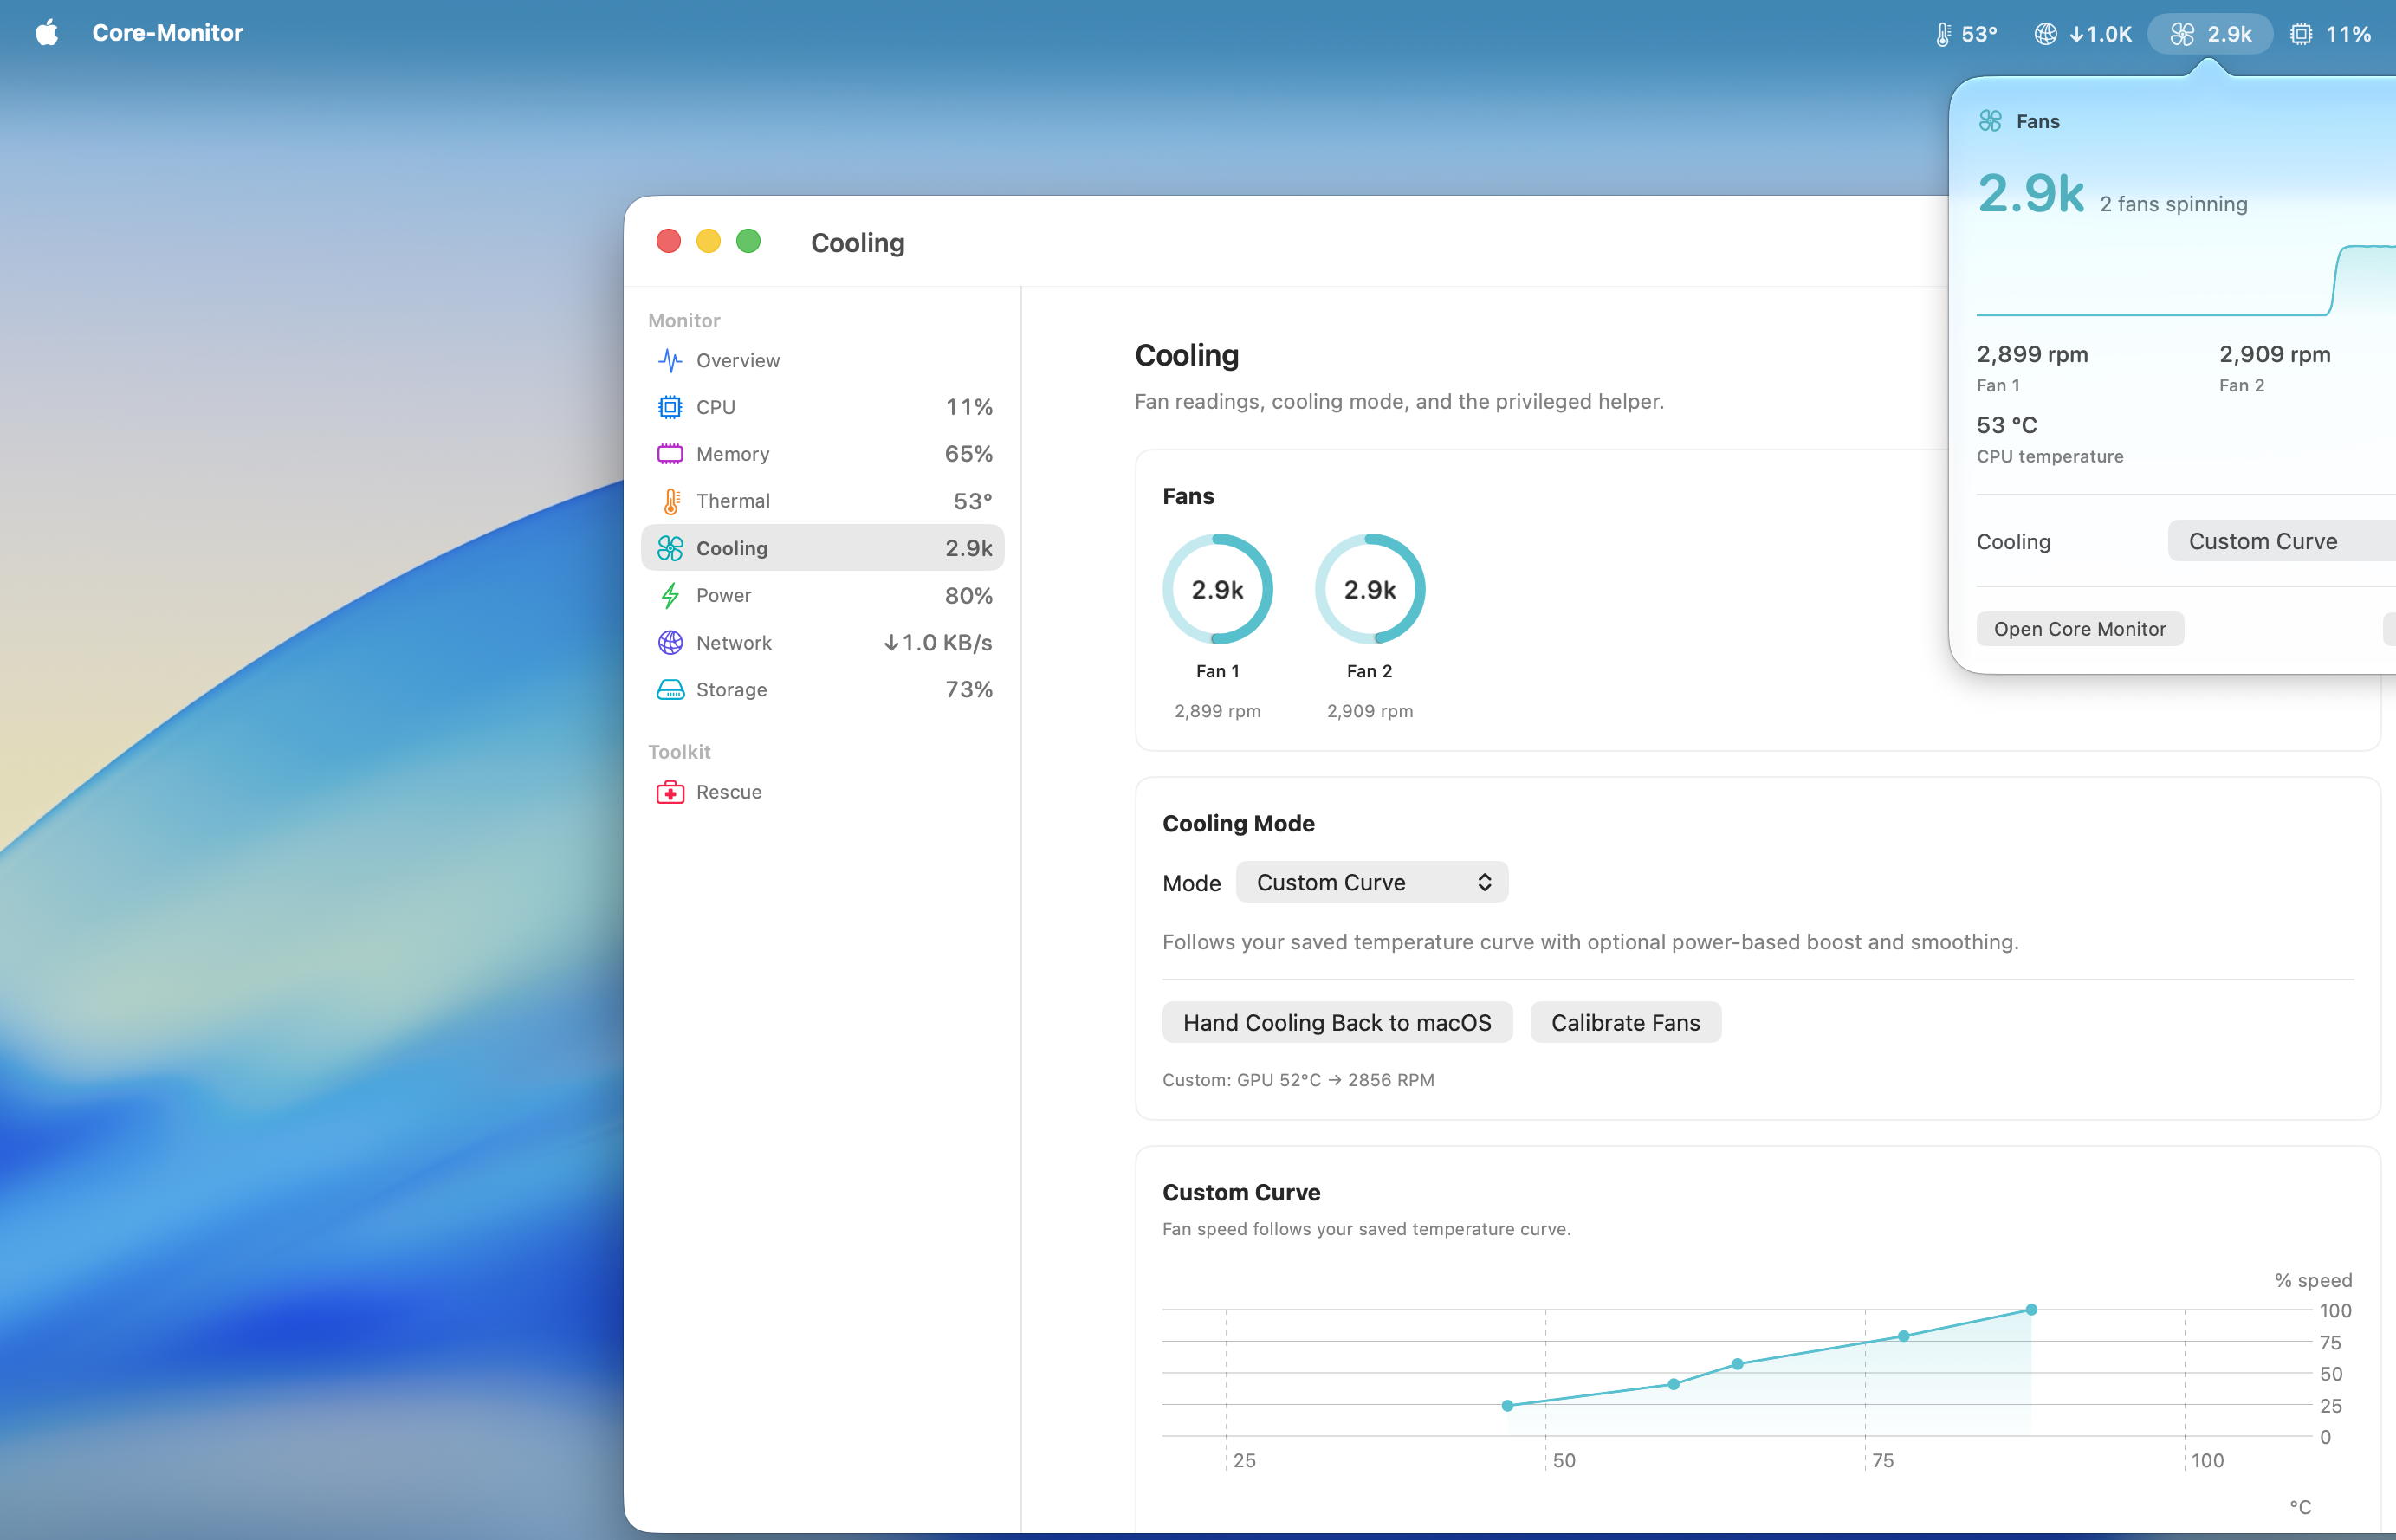Click the Power lightning icon in sidebar

point(670,595)
